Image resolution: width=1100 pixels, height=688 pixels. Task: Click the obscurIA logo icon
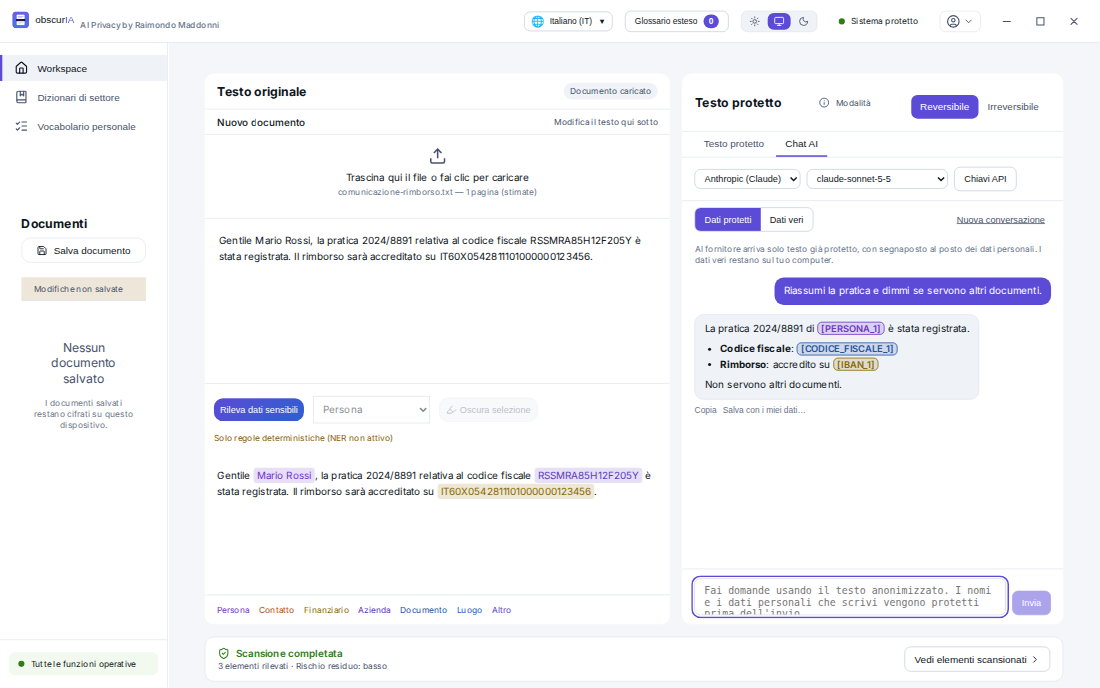coord(20,20)
